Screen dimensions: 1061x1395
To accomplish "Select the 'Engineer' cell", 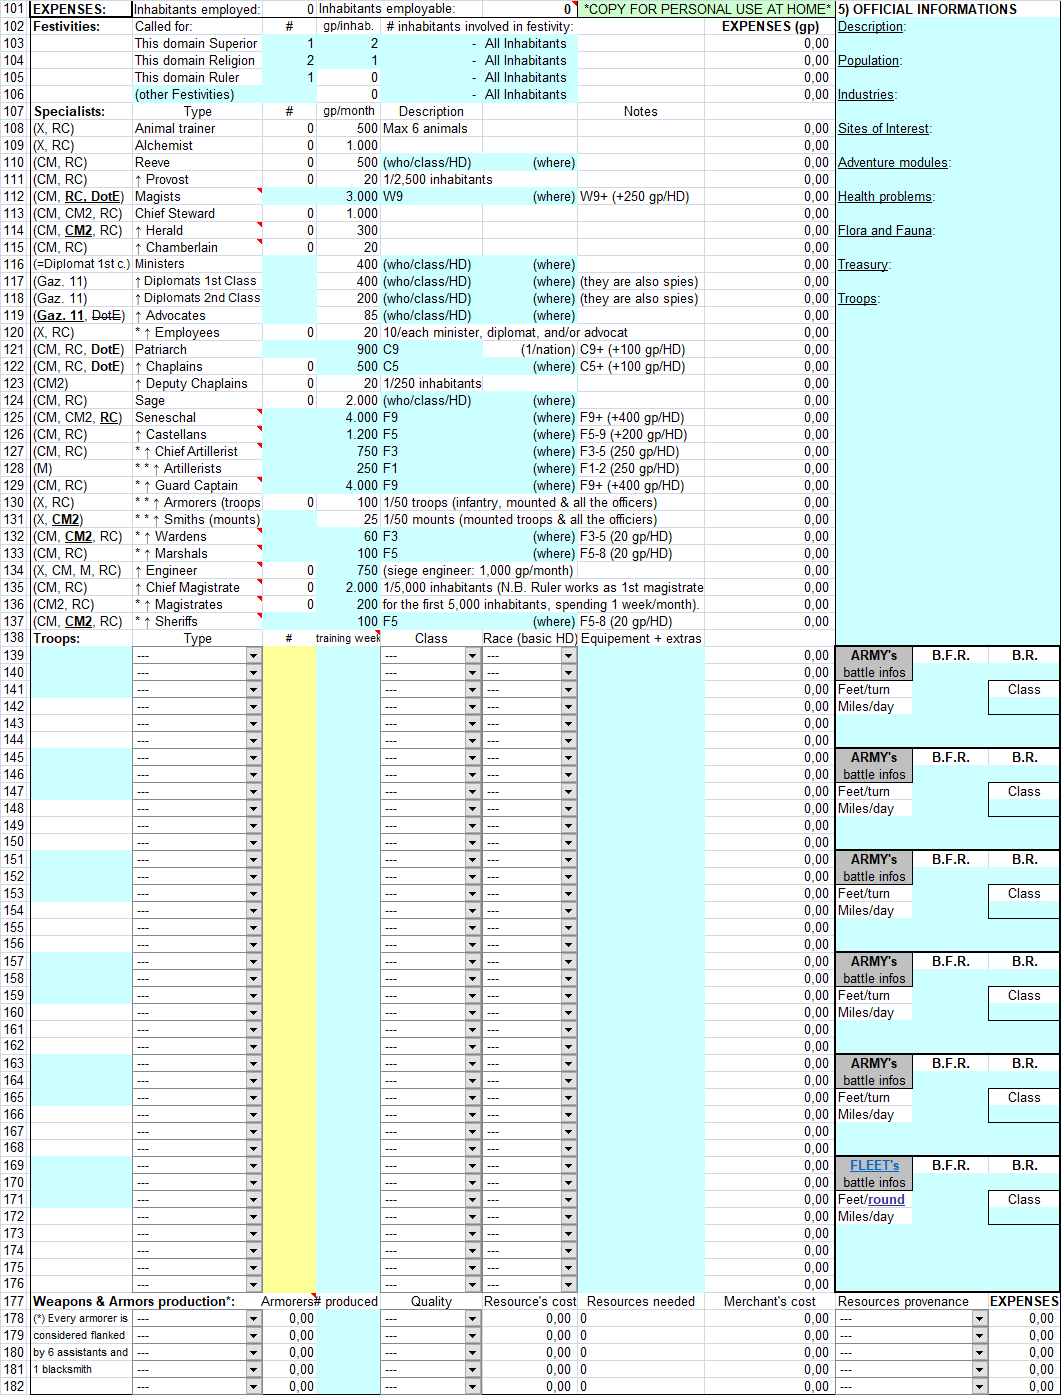I will (x=198, y=571).
